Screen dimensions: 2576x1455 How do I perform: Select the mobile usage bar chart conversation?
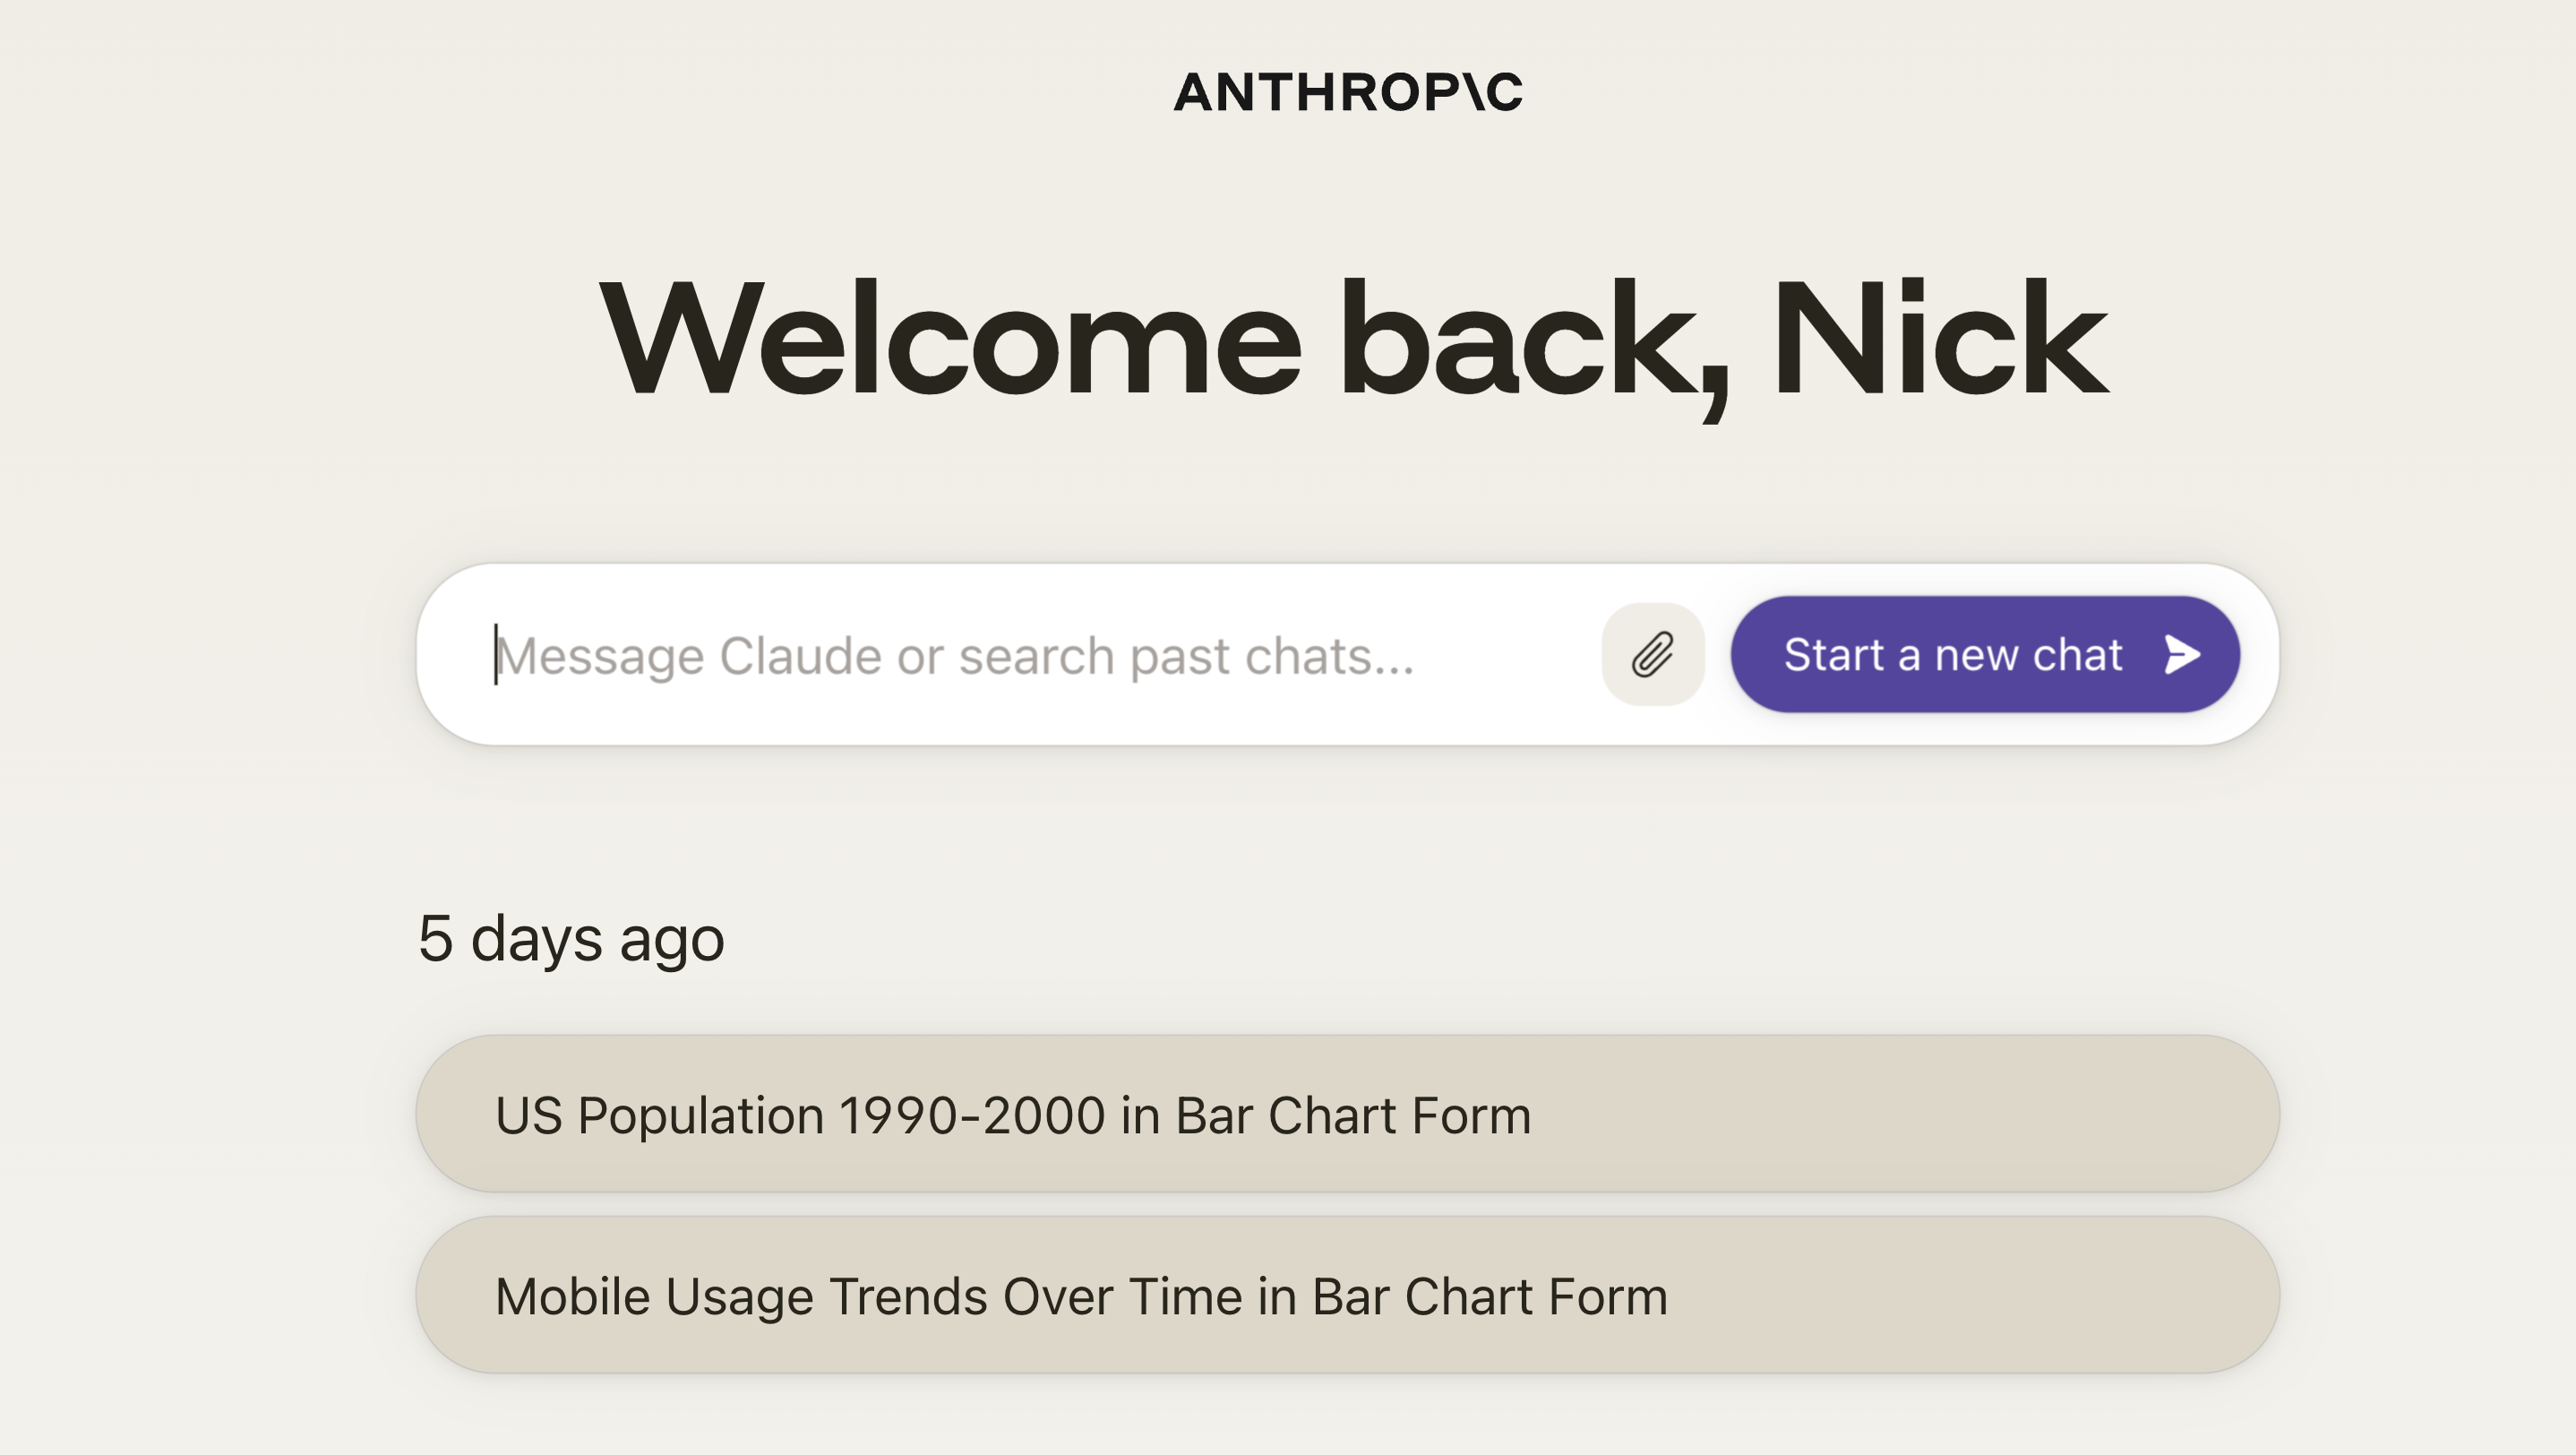pyautogui.click(x=1347, y=1295)
